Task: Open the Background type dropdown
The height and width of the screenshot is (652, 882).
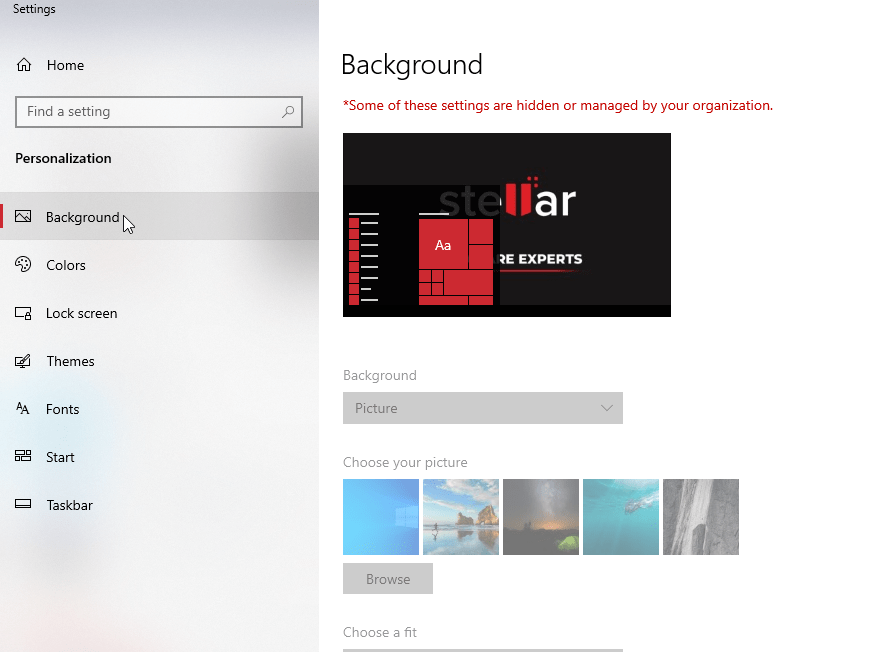Action: [483, 408]
